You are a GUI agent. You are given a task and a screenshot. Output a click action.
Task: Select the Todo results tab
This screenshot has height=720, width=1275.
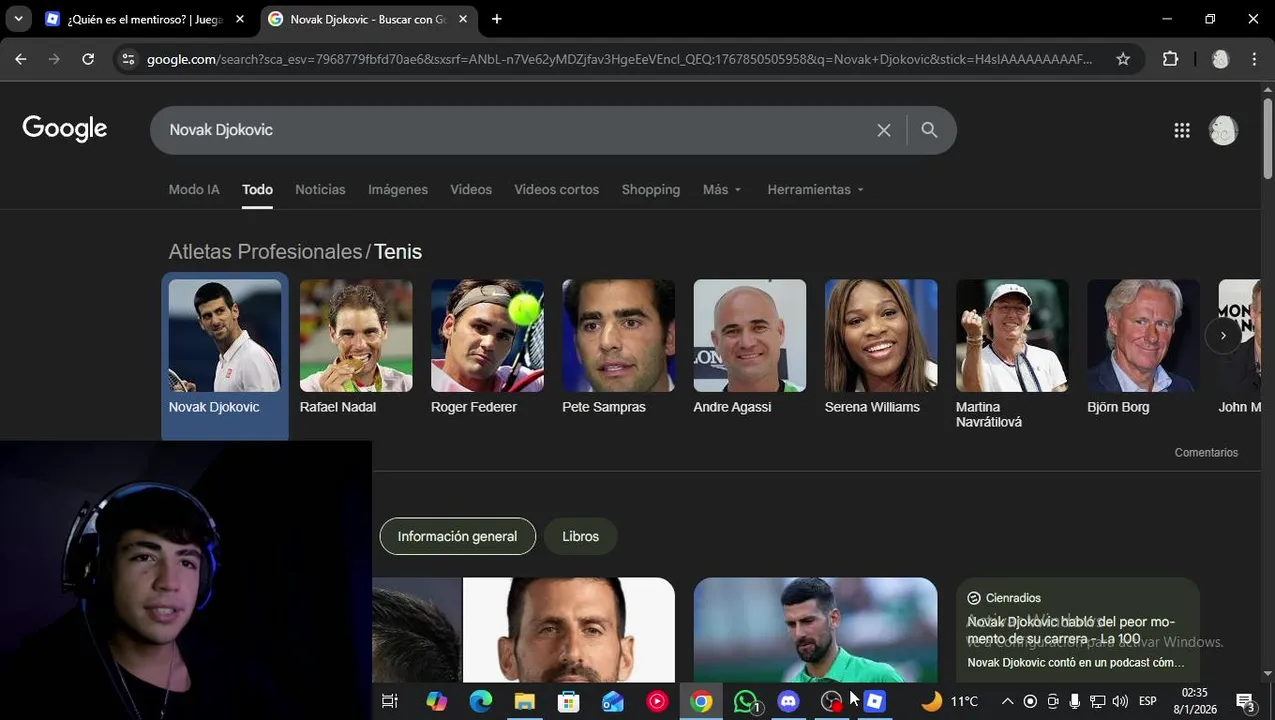[x=257, y=189]
